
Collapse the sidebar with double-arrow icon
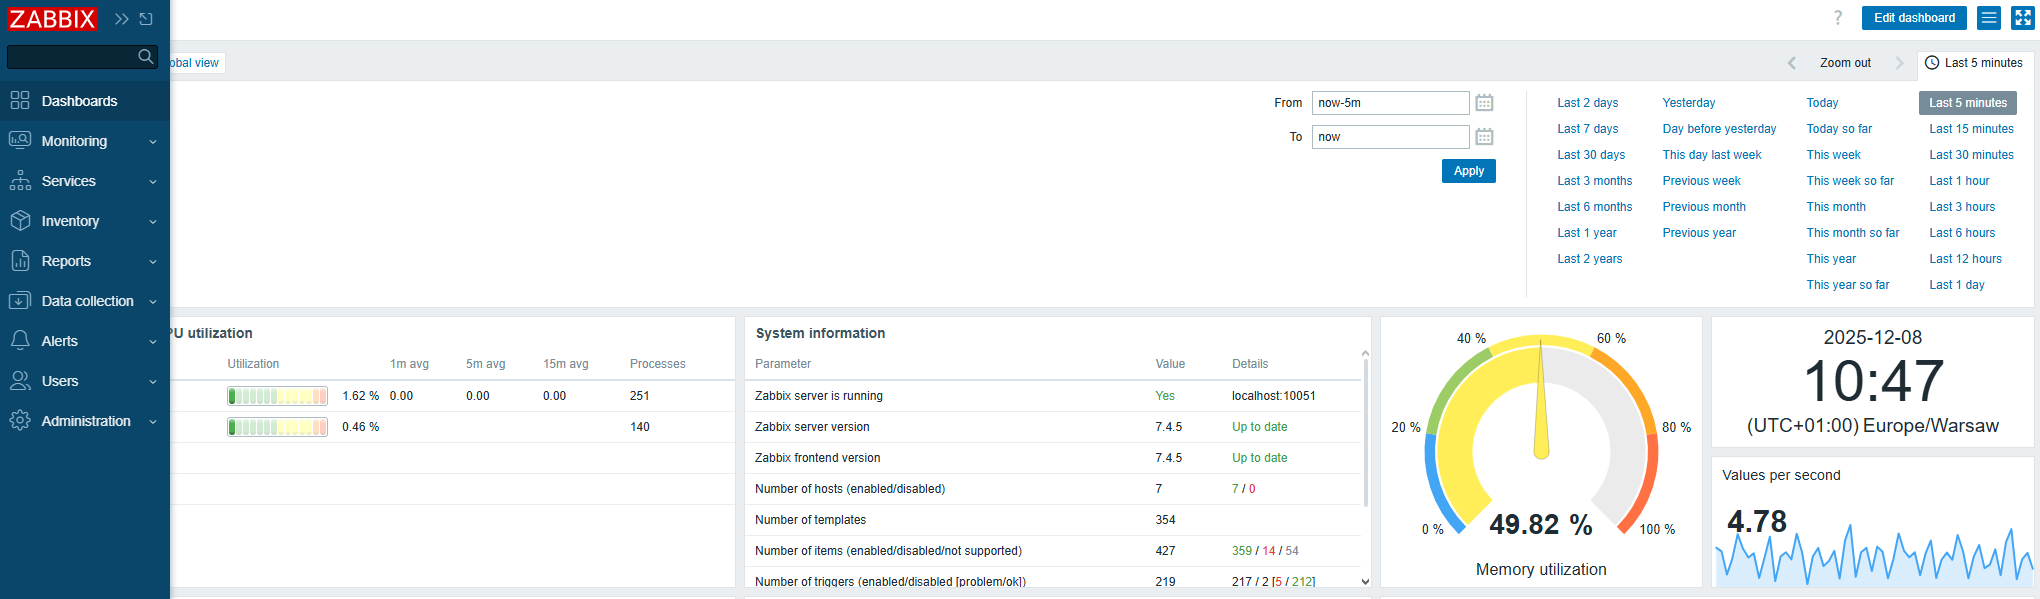(x=121, y=19)
